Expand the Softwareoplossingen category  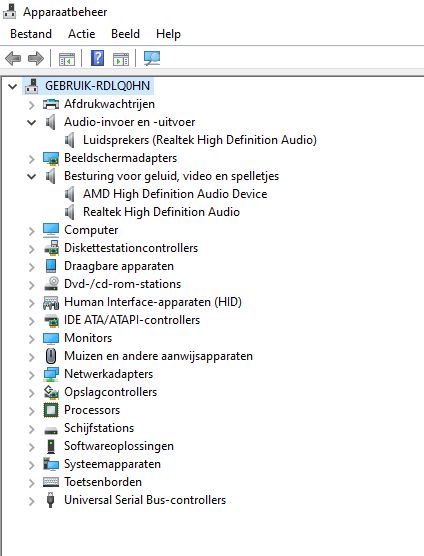[32, 447]
